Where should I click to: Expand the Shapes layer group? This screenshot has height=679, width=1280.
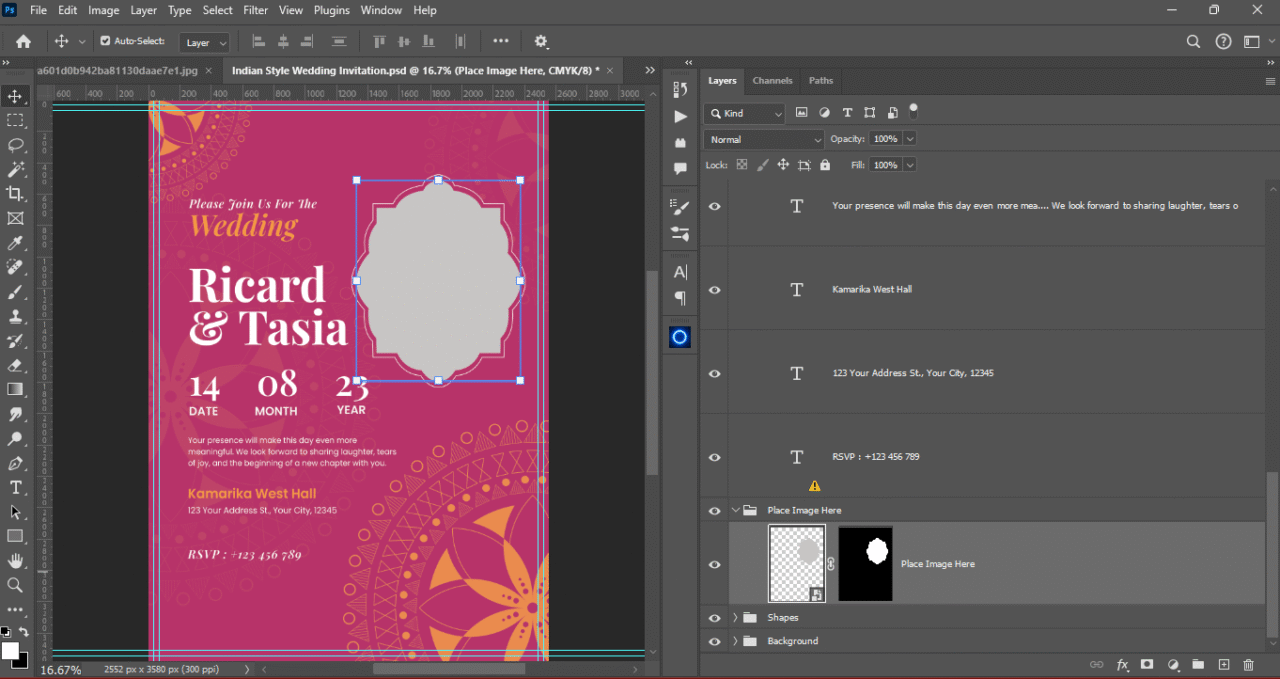(x=735, y=618)
